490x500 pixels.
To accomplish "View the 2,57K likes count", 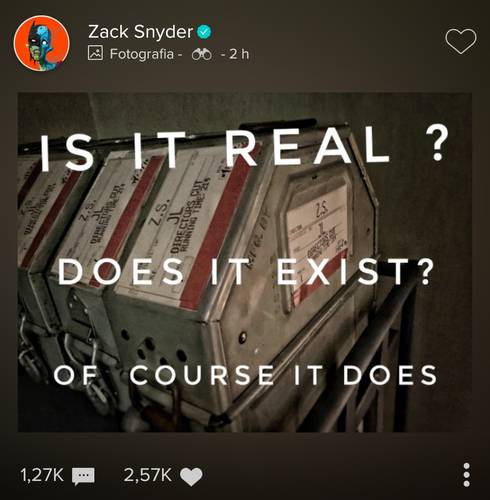I will (x=148, y=474).
